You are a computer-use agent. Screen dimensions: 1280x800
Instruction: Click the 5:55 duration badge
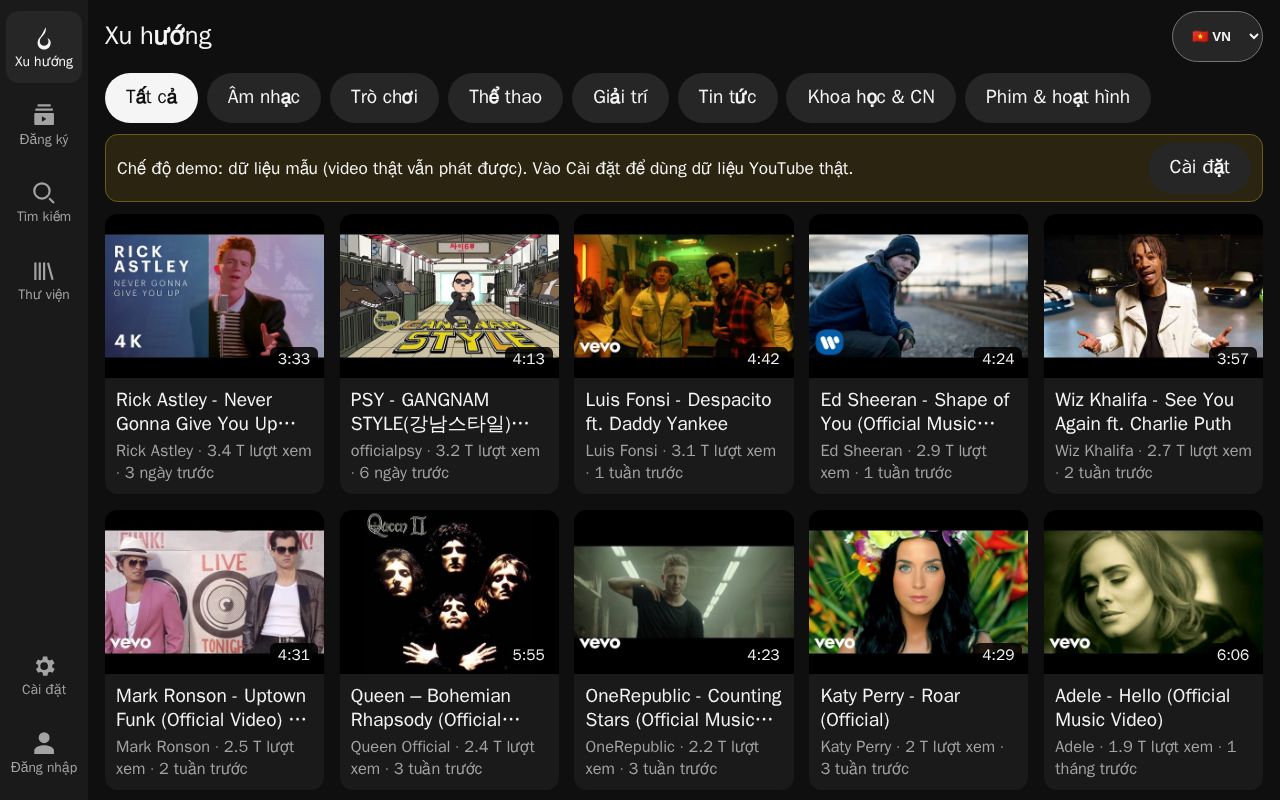(x=528, y=655)
